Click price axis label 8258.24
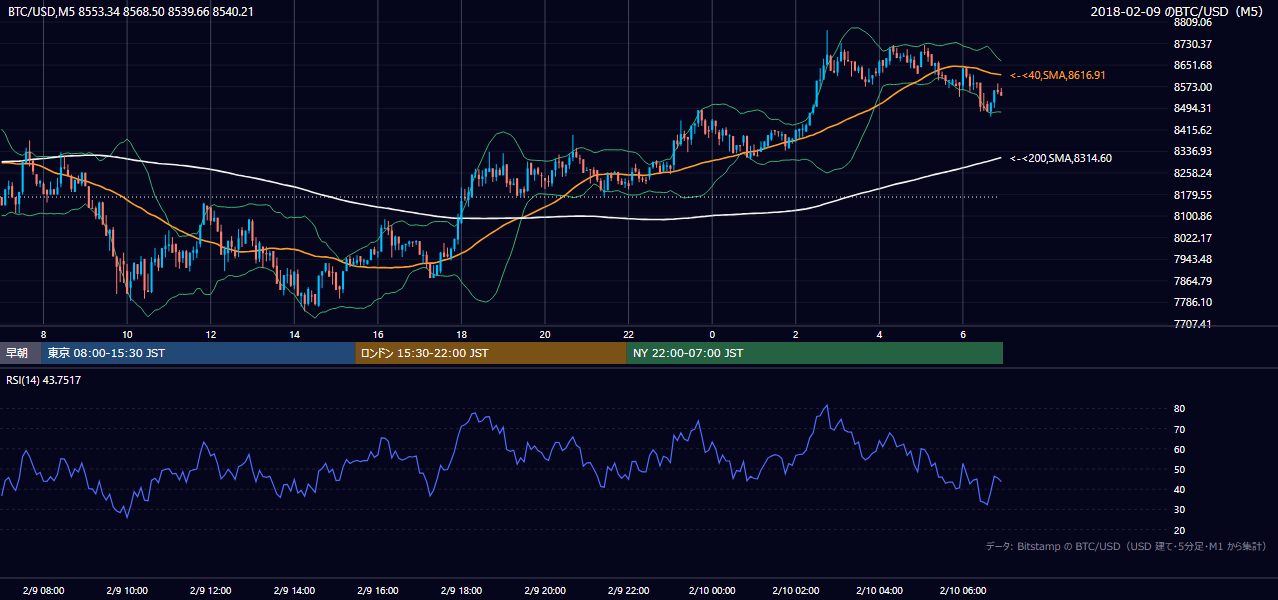1278x600 pixels. (1192, 173)
